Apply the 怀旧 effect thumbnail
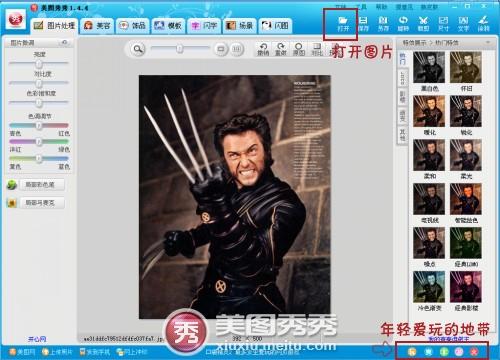 coord(466,68)
